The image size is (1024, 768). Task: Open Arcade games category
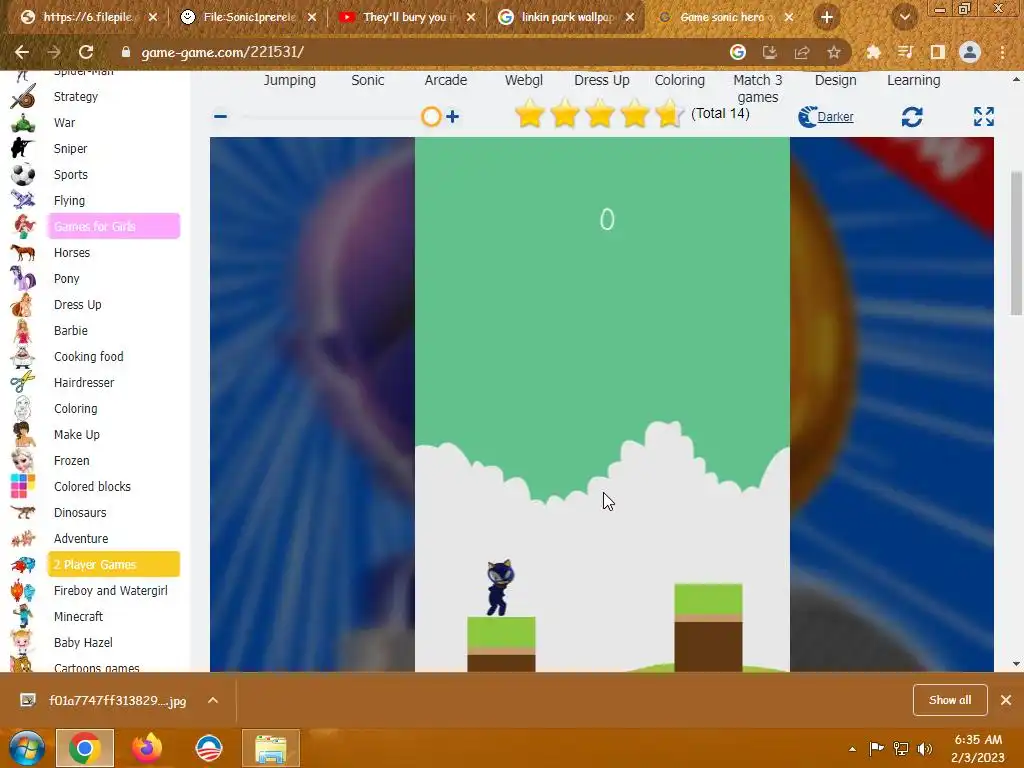(x=446, y=80)
